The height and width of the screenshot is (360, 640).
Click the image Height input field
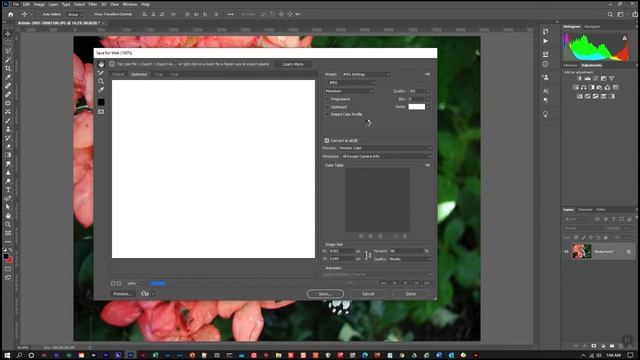point(342,259)
